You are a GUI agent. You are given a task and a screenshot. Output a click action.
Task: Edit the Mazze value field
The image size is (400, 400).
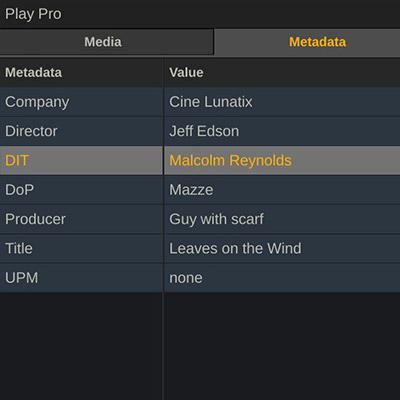[282, 190]
